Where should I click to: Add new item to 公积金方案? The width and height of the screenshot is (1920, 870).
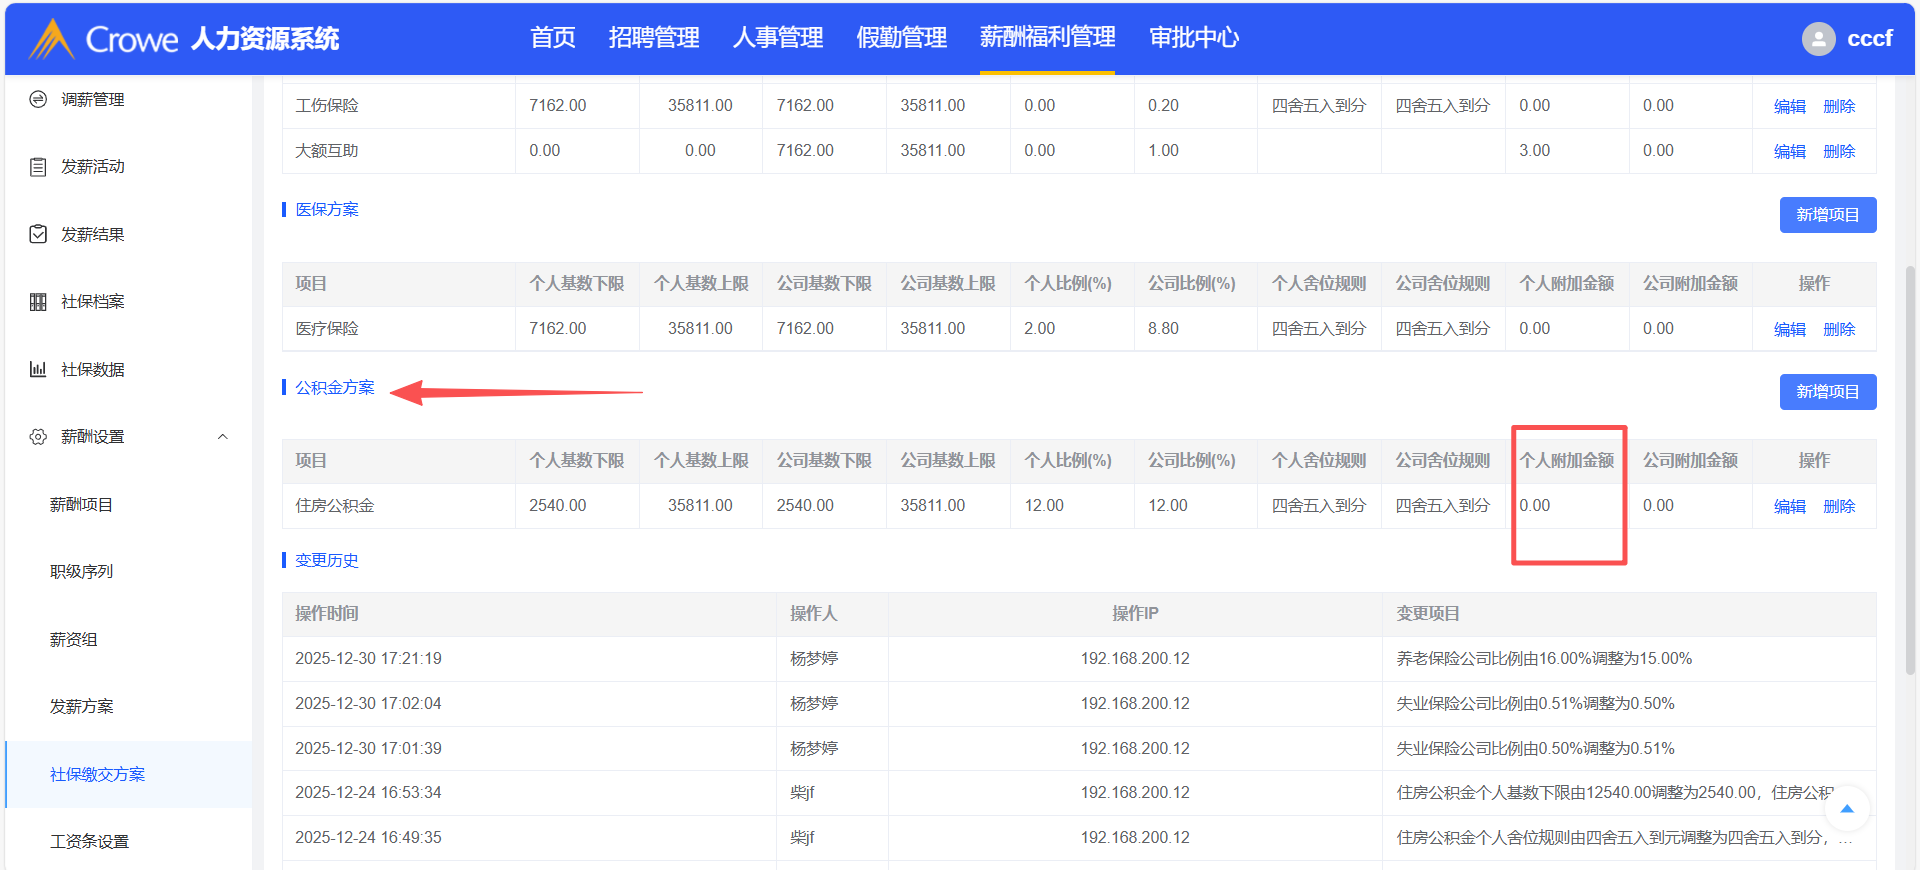tap(1827, 392)
